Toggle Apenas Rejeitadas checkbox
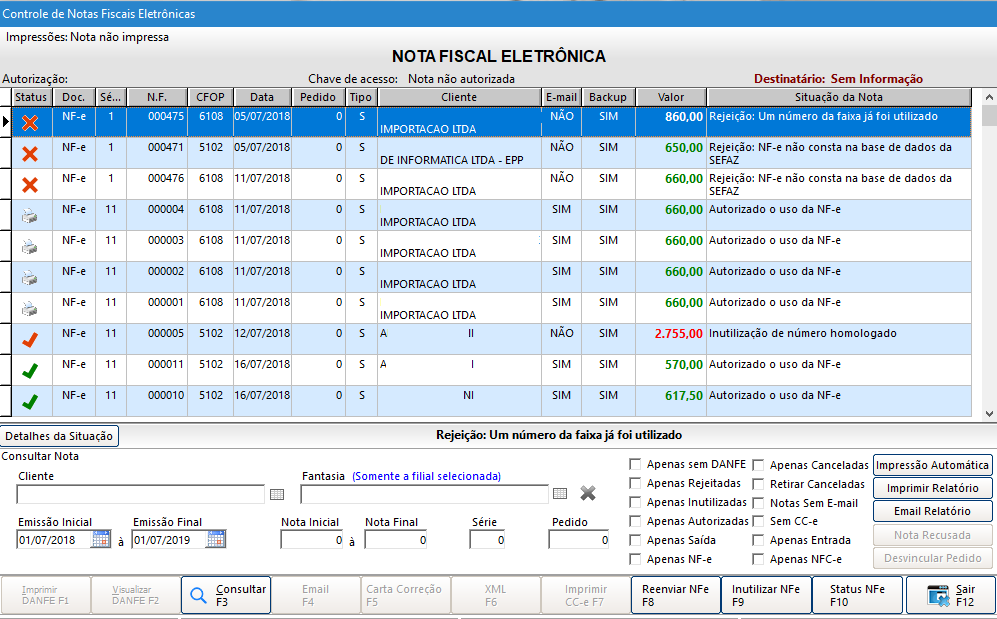997x619 pixels. pos(635,483)
